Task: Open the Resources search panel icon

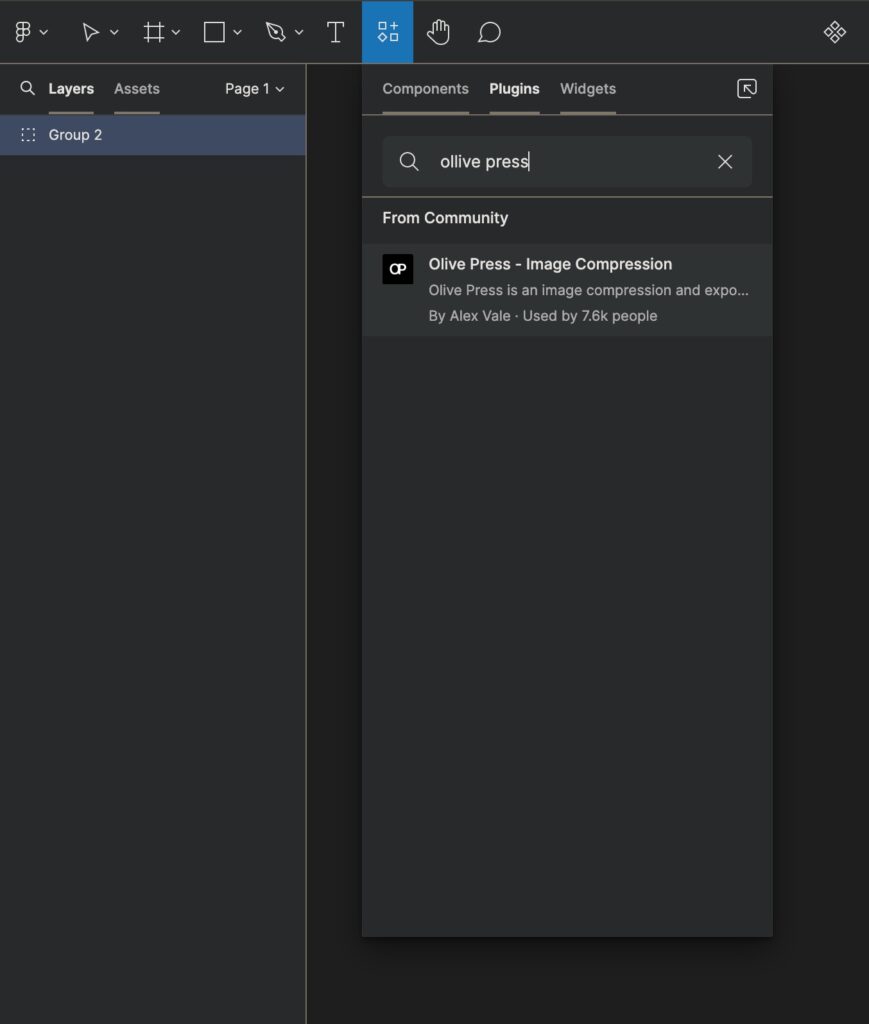Action: pos(746,88)
